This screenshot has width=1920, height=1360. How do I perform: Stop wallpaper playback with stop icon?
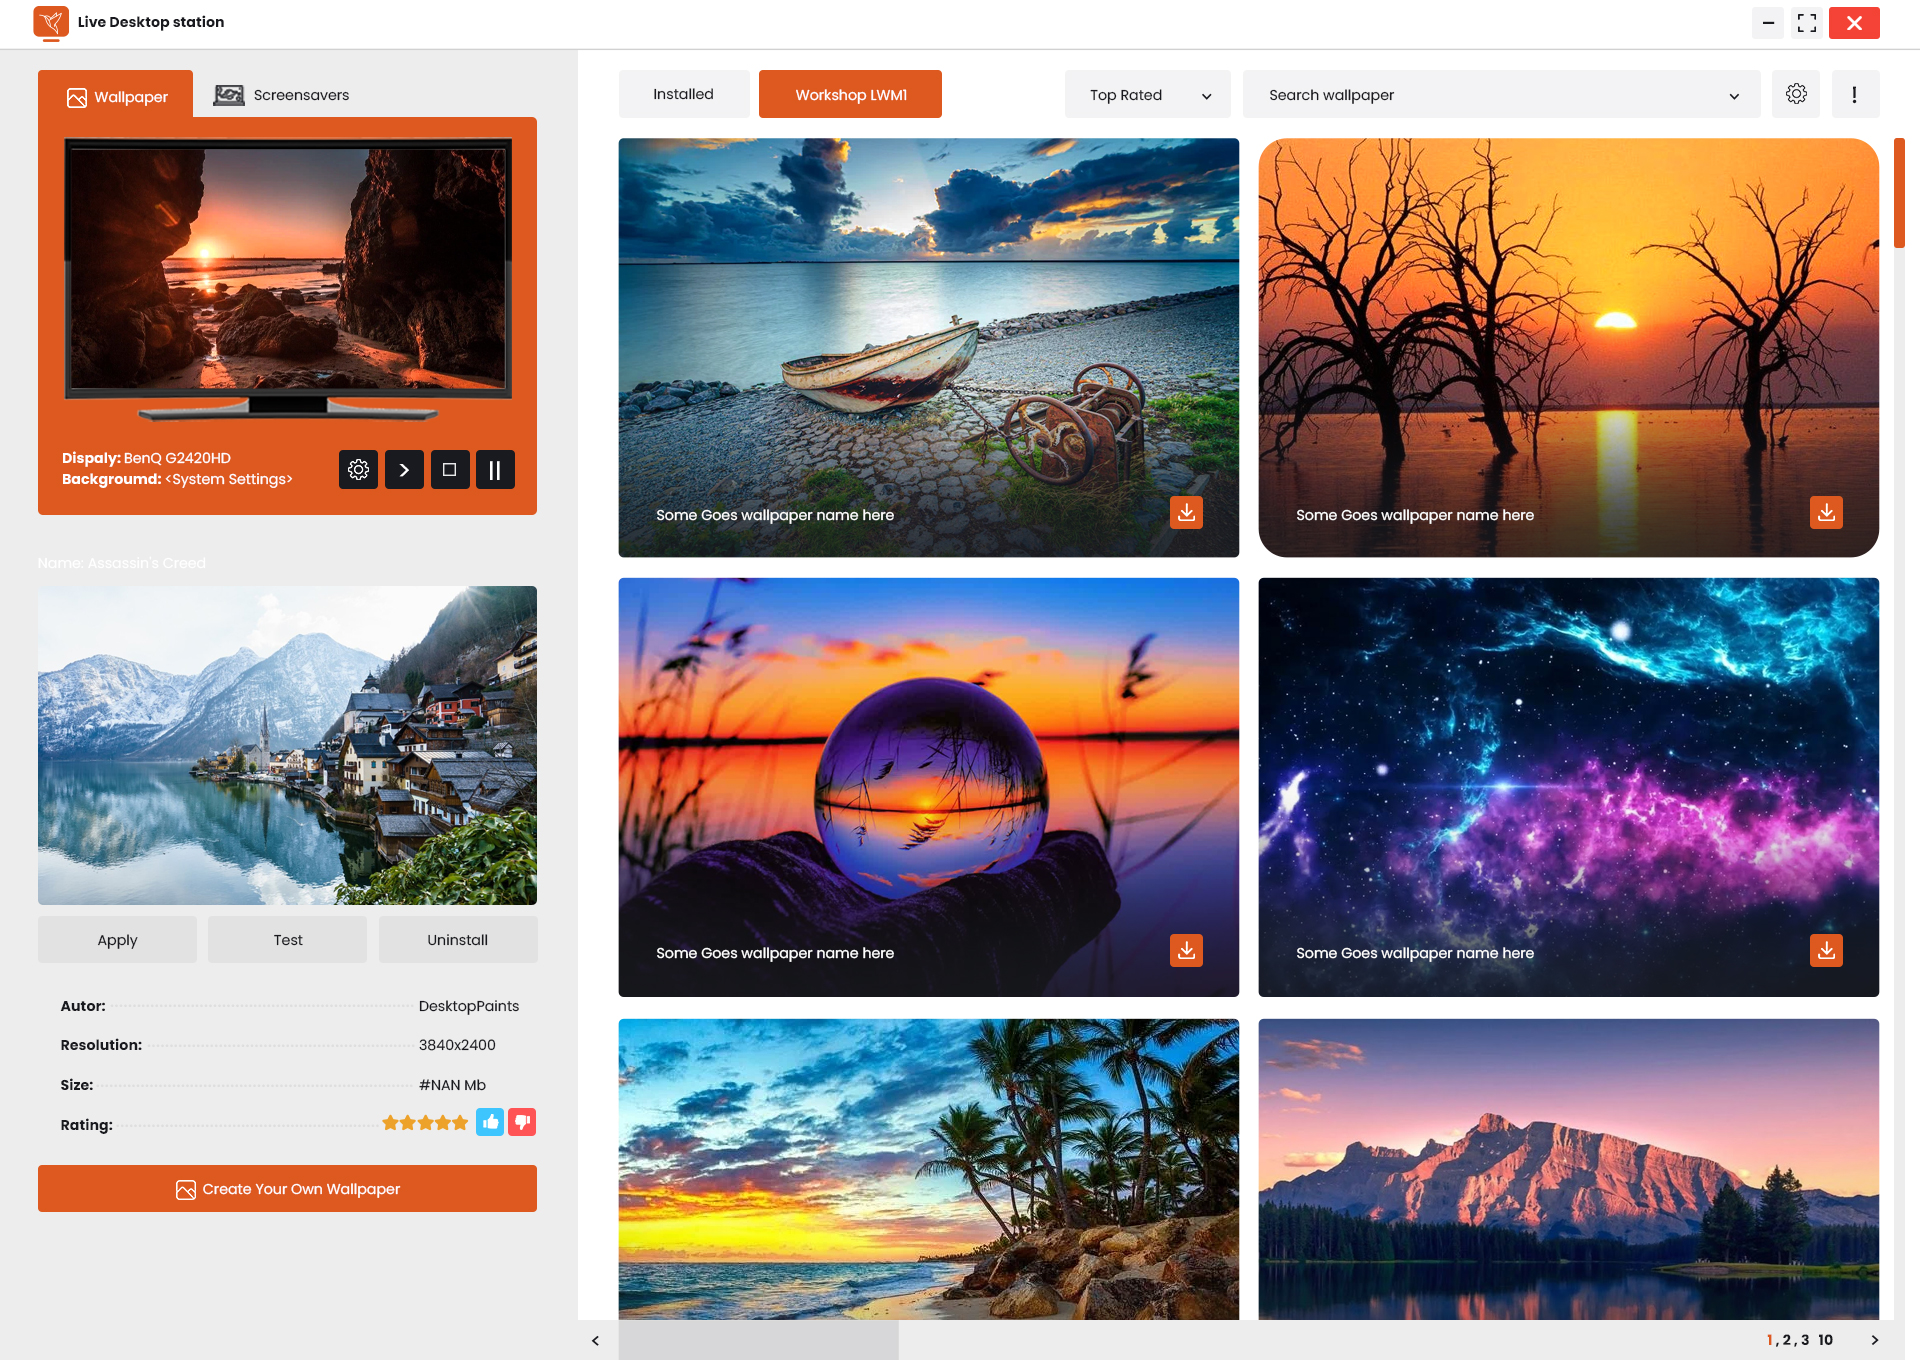(450, 469)
